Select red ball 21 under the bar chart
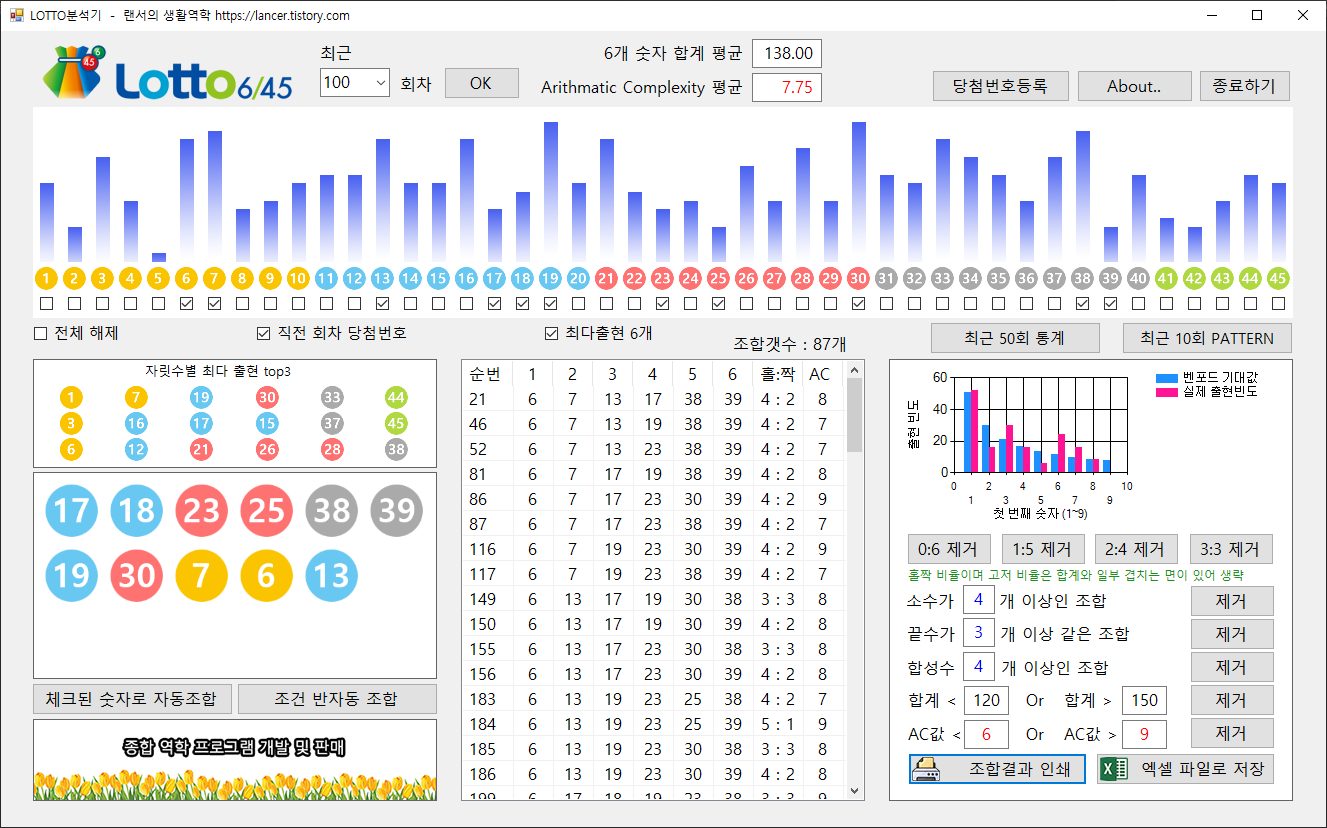The width and height of the screenshot is (1327, 828). pos(606,279)
